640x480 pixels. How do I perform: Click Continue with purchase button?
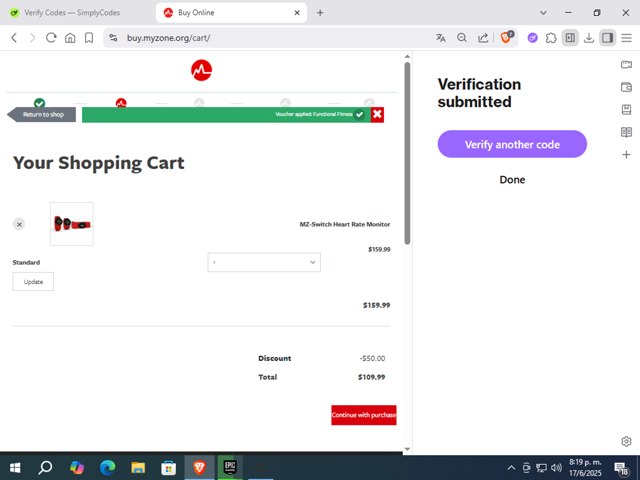tap(364, 415)
